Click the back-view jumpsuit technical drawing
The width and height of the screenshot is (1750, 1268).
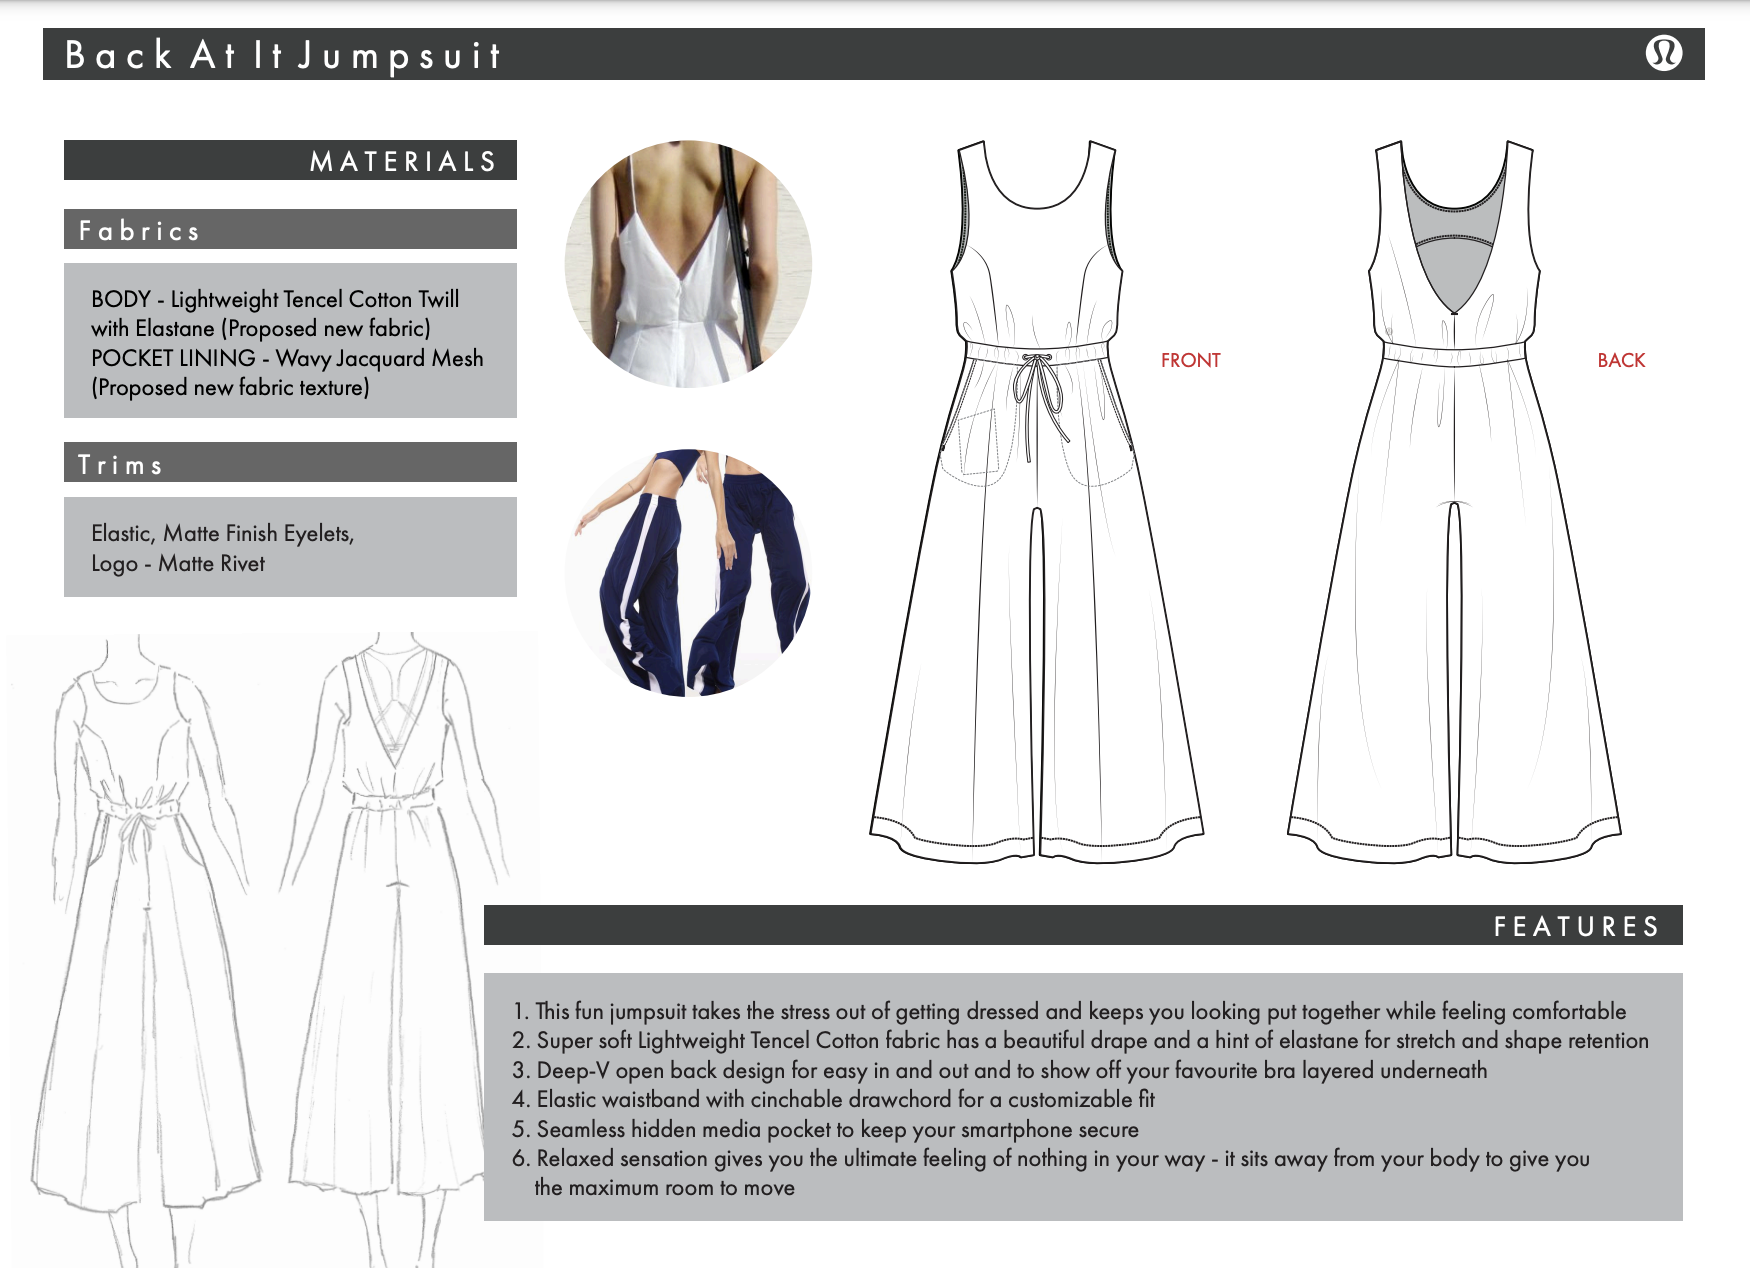click(1454, 501)
